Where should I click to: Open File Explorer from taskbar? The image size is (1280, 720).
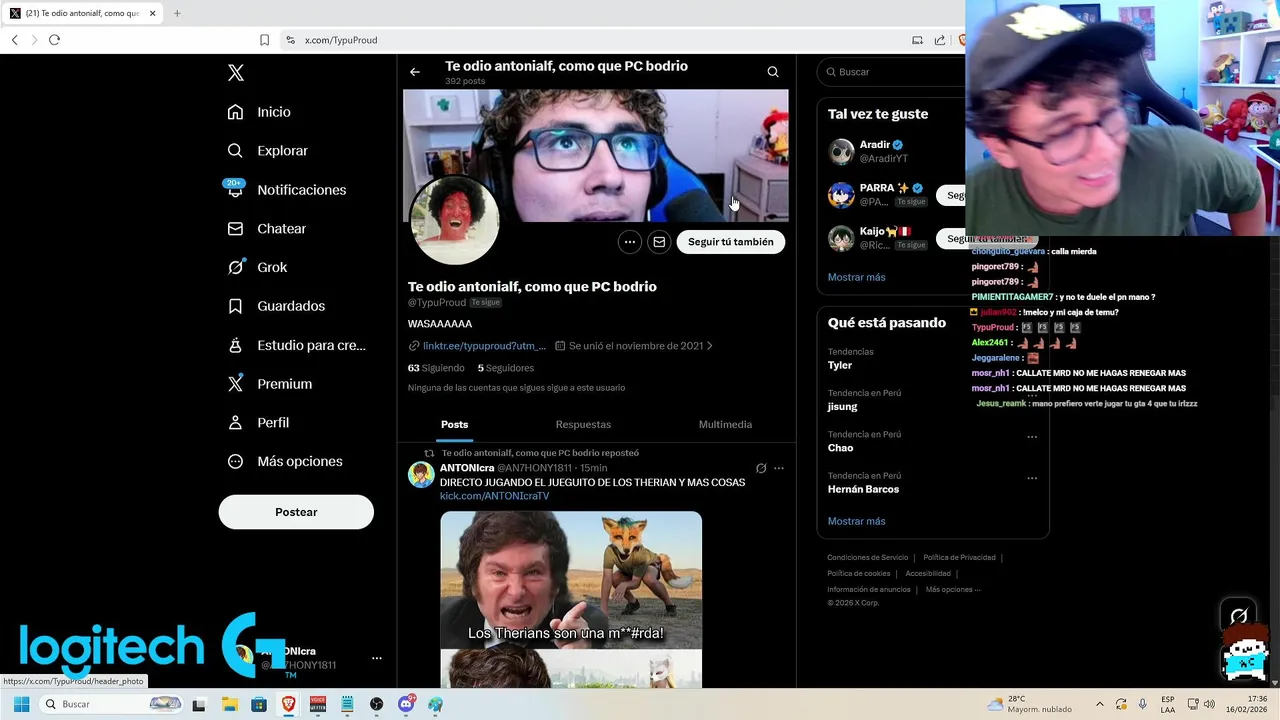tap(229, 704)
